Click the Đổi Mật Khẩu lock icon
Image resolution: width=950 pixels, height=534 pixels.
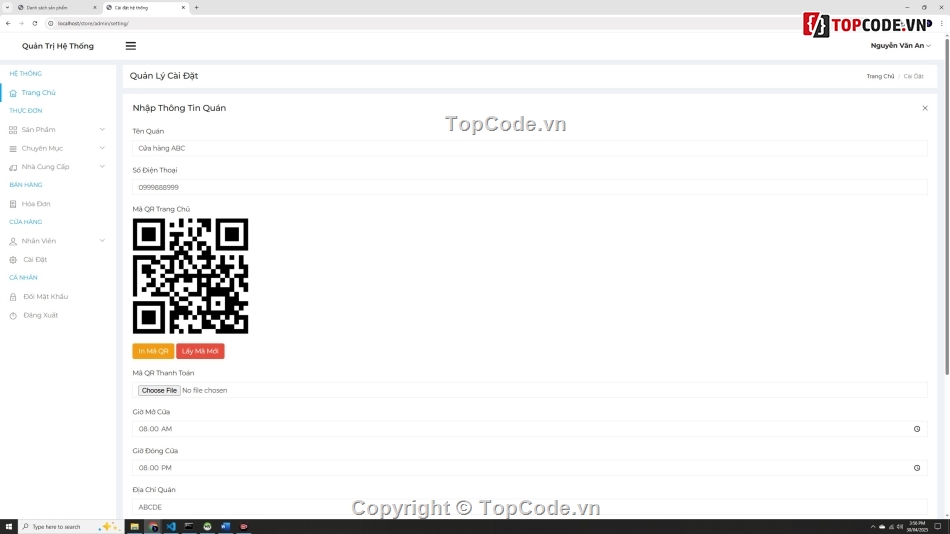click(13, 297)
